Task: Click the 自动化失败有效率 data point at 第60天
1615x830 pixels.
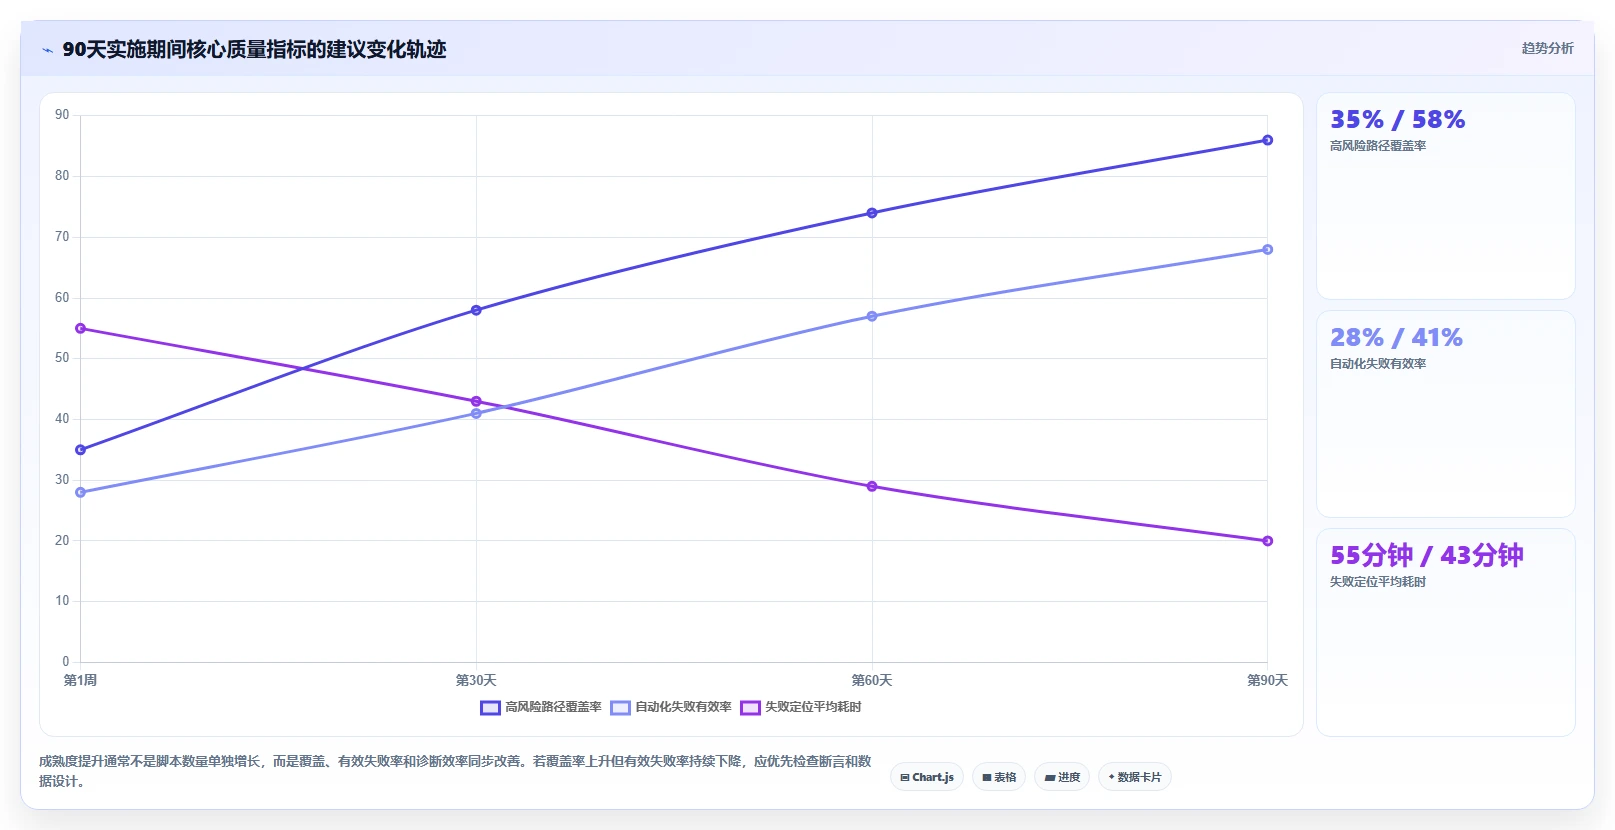Action: (872, 316)
